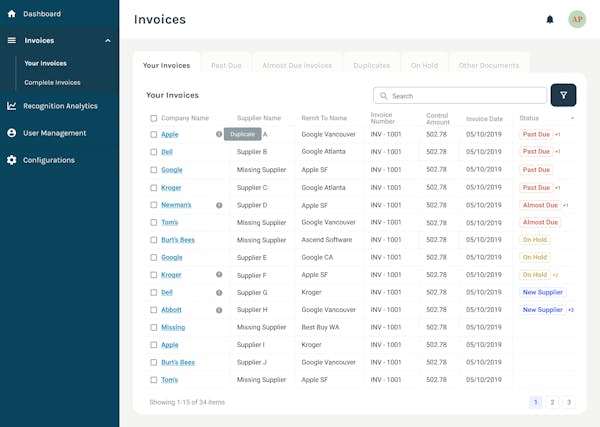Click info icon on the Newman's row
Screen dimensions: 600x427
click(x=219, y=205)
